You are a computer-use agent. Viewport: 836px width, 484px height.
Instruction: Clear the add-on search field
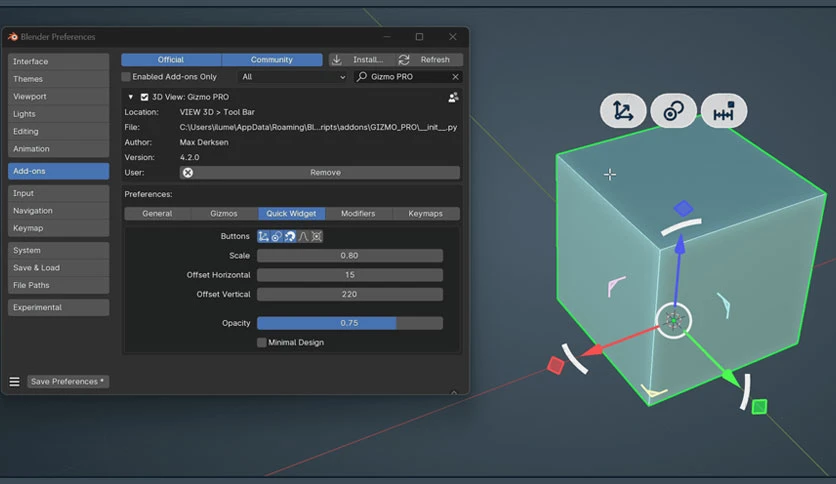tap(455, 77)
